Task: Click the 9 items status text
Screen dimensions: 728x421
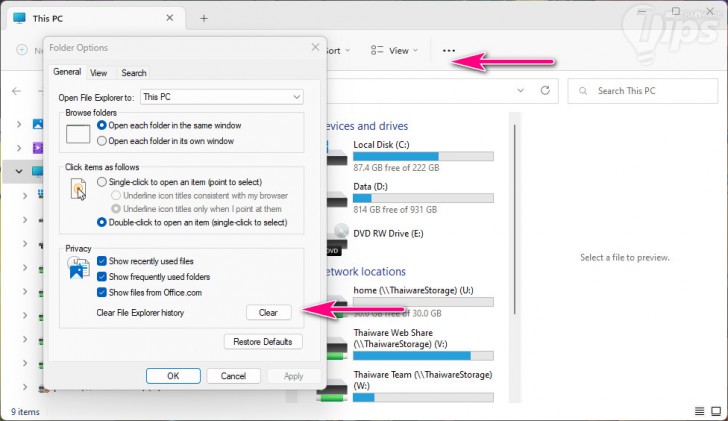Action: click(25, 412)
